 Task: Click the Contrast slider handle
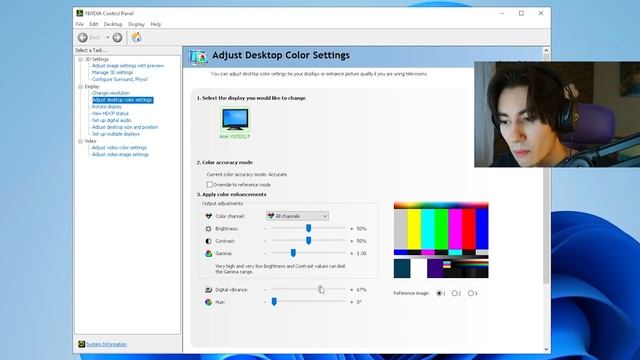309,241
